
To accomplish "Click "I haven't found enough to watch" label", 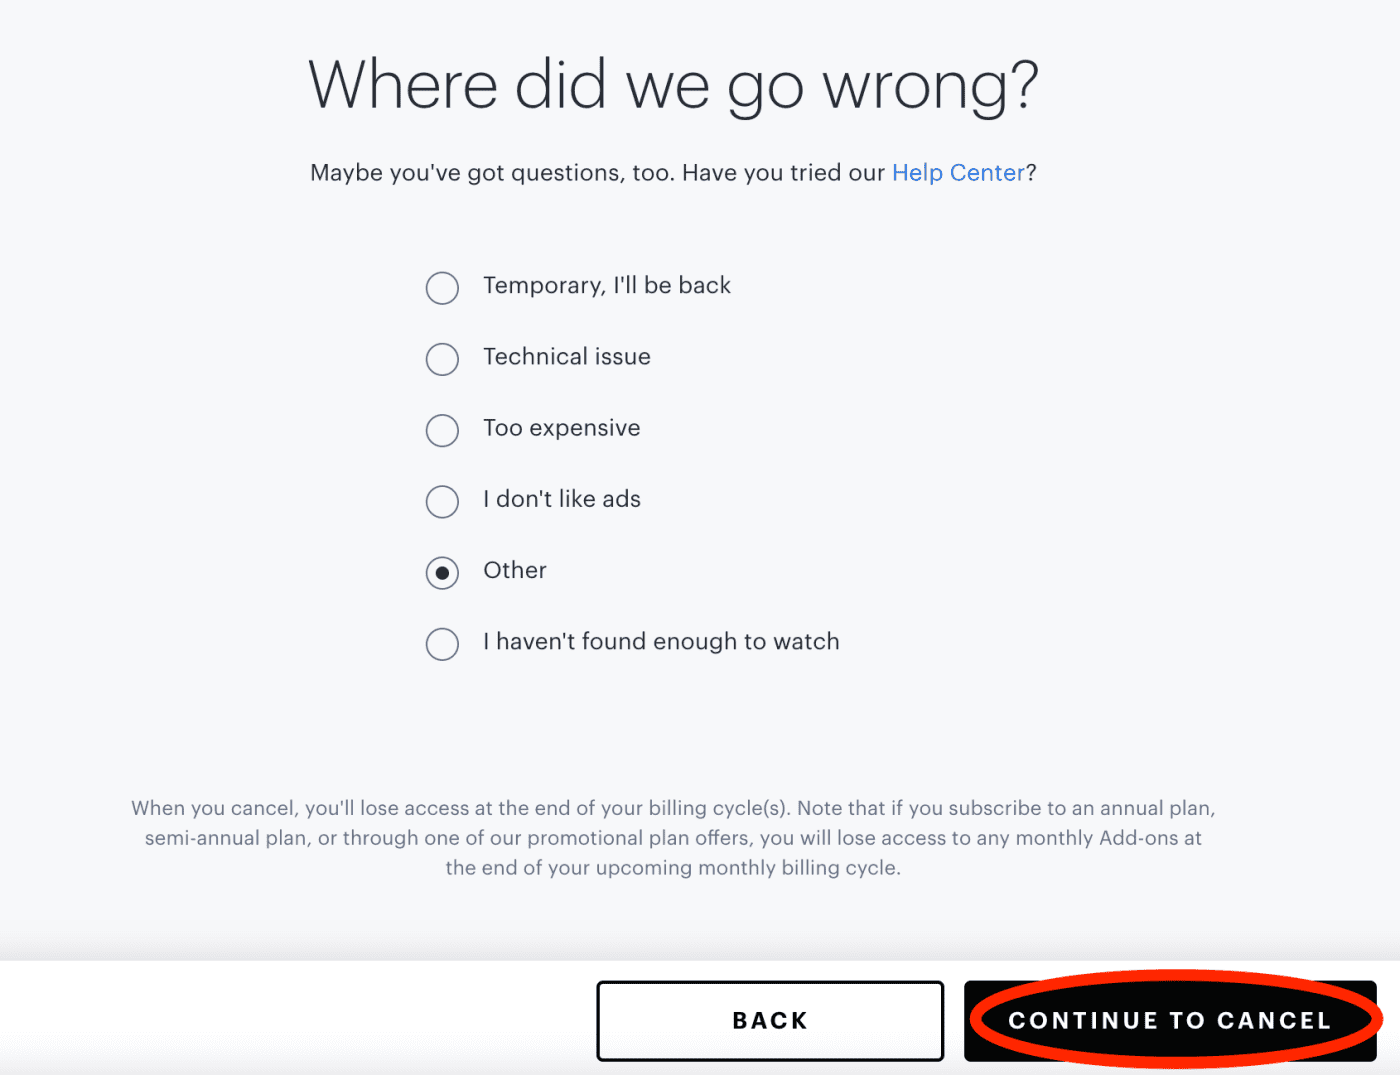I will (x=660, y=642).
